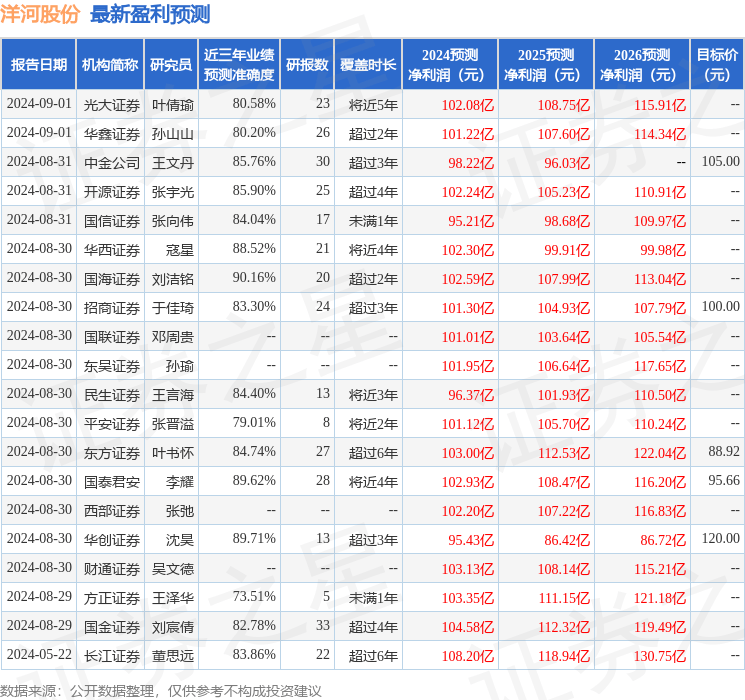Select the 中金公司 institution cell
745x700 pixels.
[112, 163]
